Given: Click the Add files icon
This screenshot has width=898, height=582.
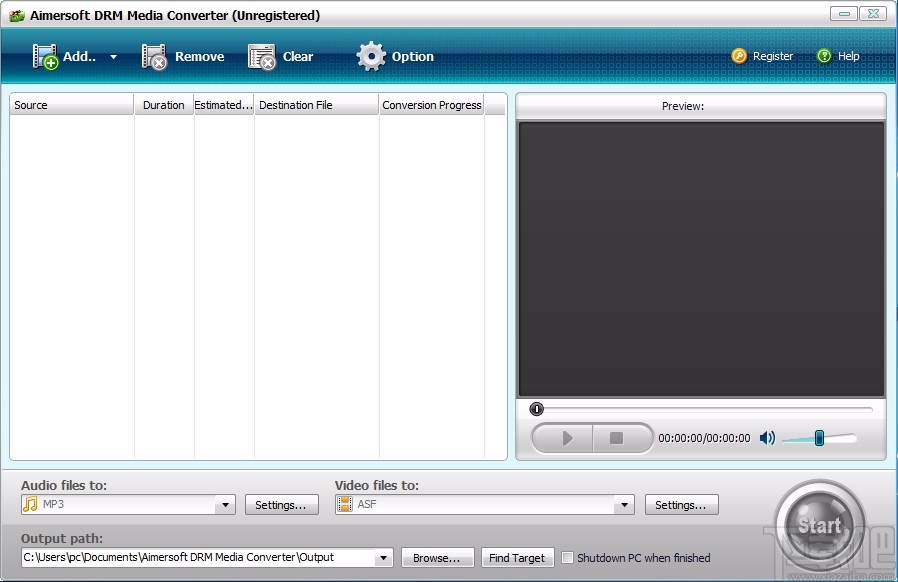Looking at the screenshot, I should tap(45, 56).
